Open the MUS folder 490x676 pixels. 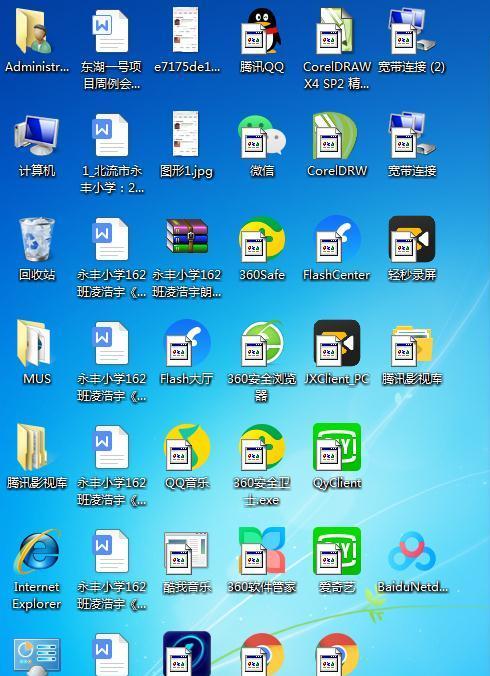[x=34, y=343]
